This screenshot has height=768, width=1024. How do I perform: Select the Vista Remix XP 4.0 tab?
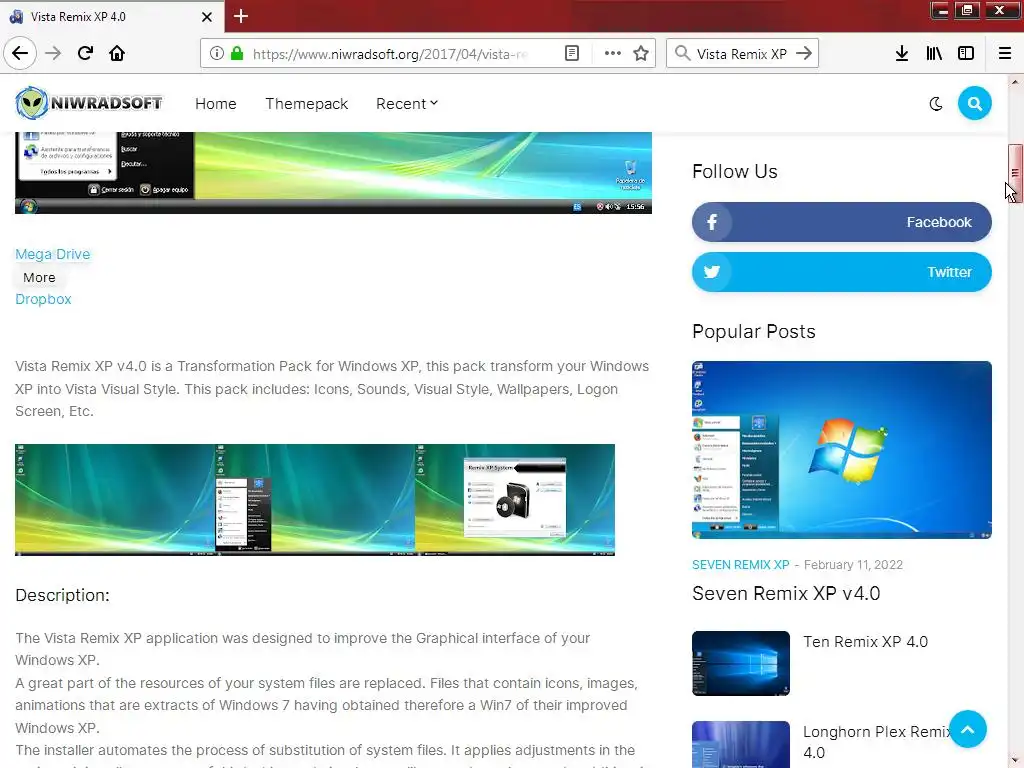tap(111, 16)
